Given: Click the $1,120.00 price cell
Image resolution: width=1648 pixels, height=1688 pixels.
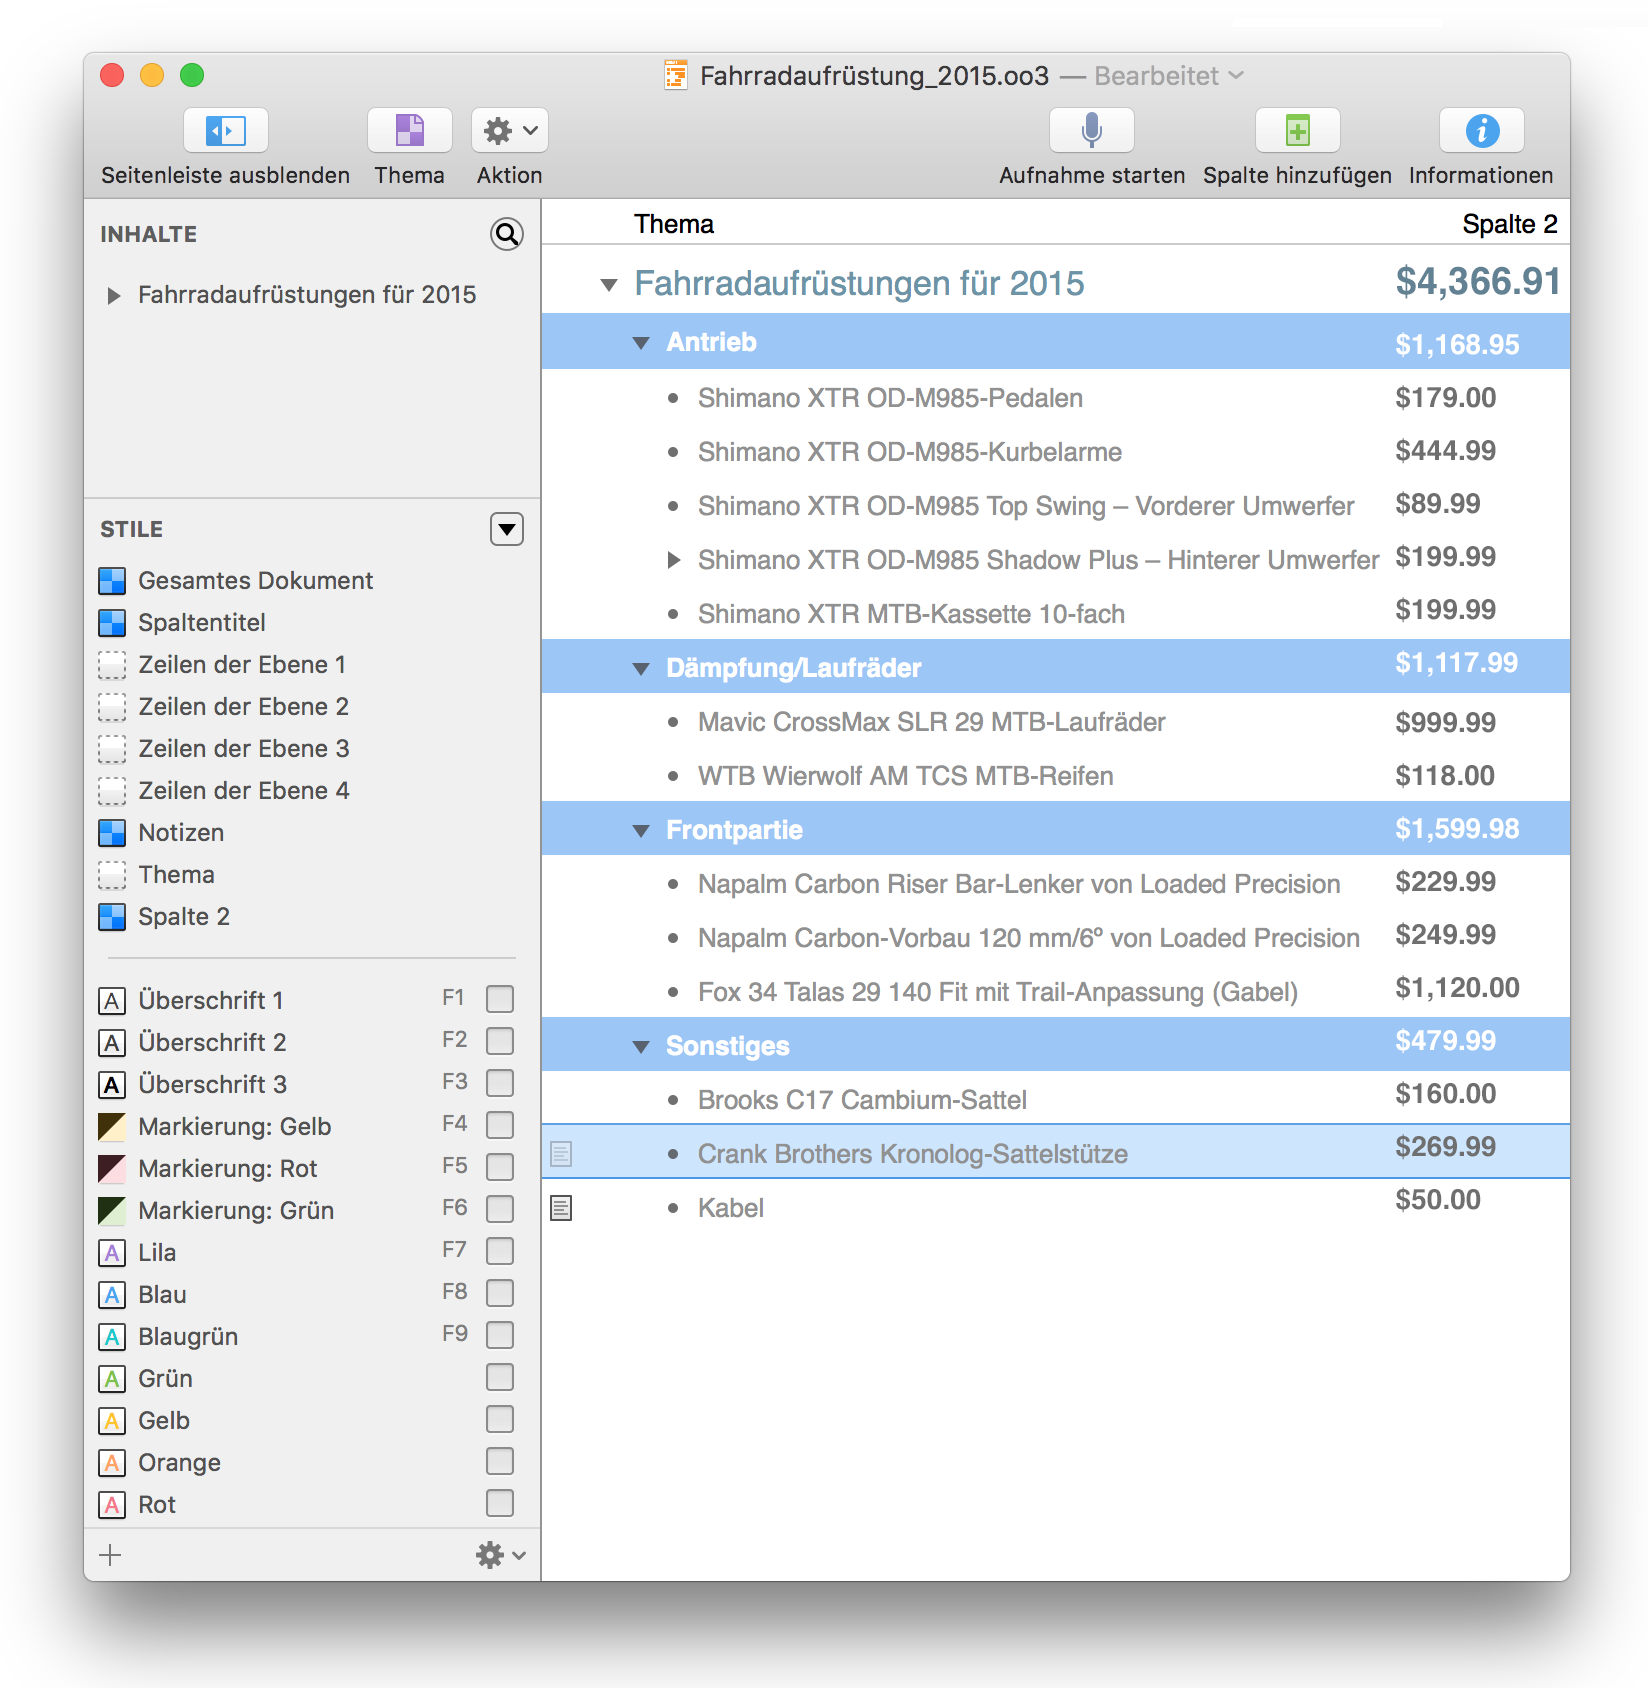Looking at the screenshot, I should tap(1457, 988).
